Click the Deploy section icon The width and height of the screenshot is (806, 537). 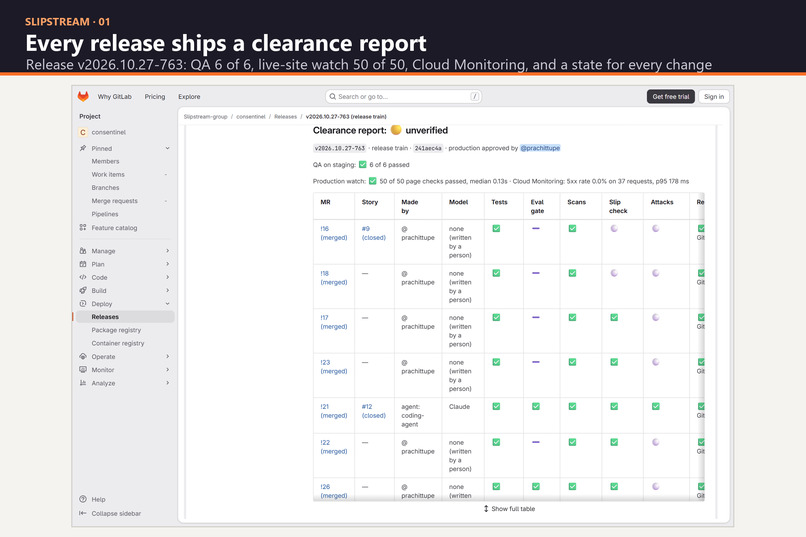[83, 304]
